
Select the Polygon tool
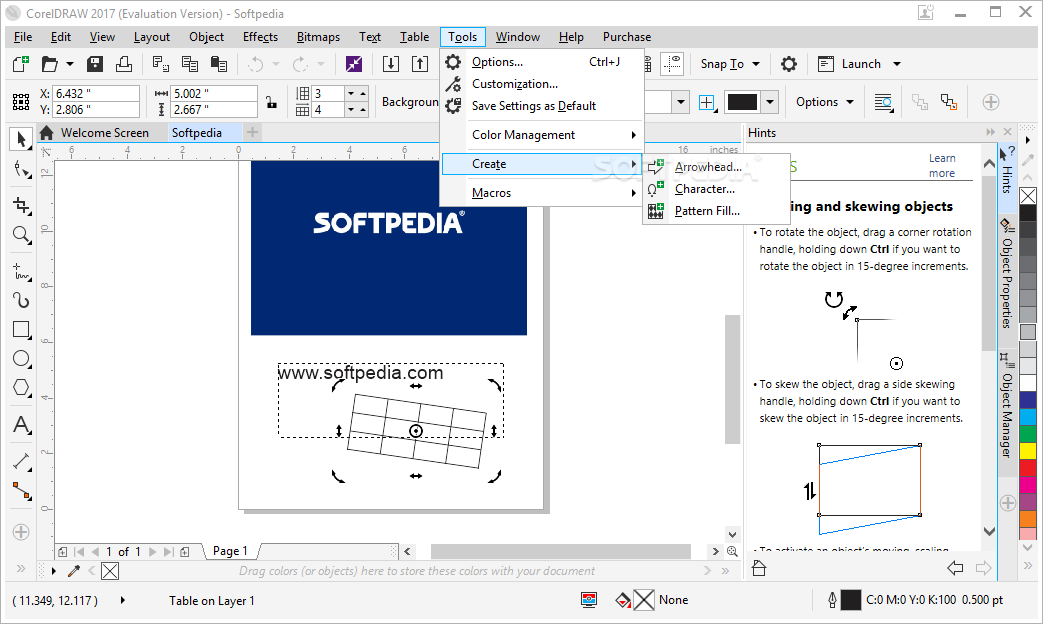(21, 388)
